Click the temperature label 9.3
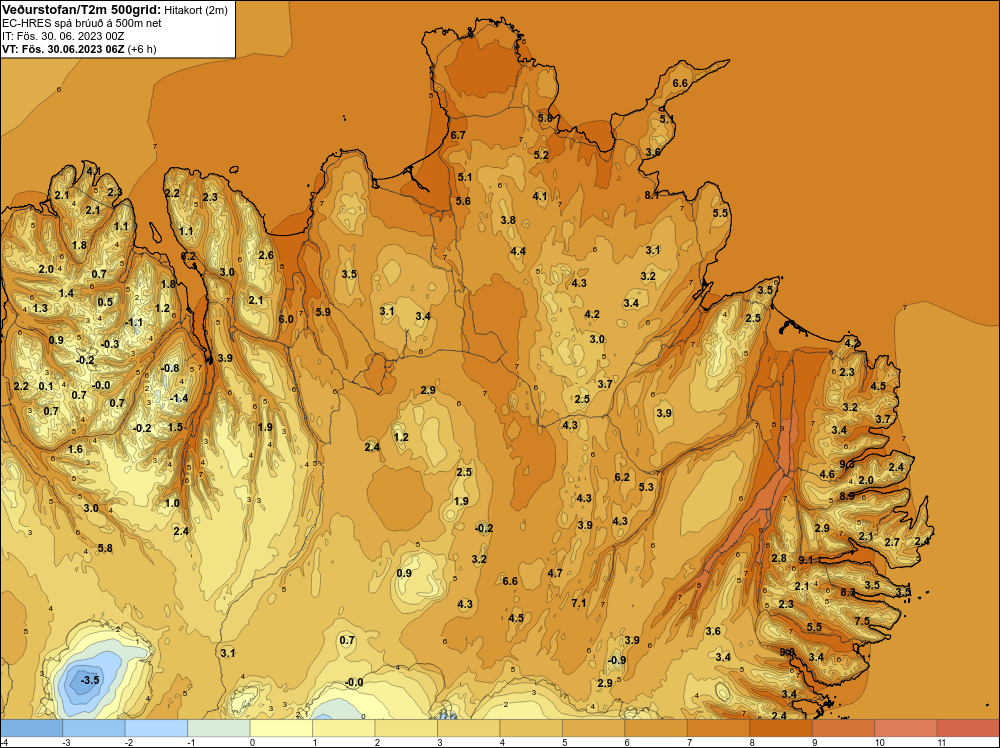Viewport: 1000px width, 748px height. [x=847, y=464]
